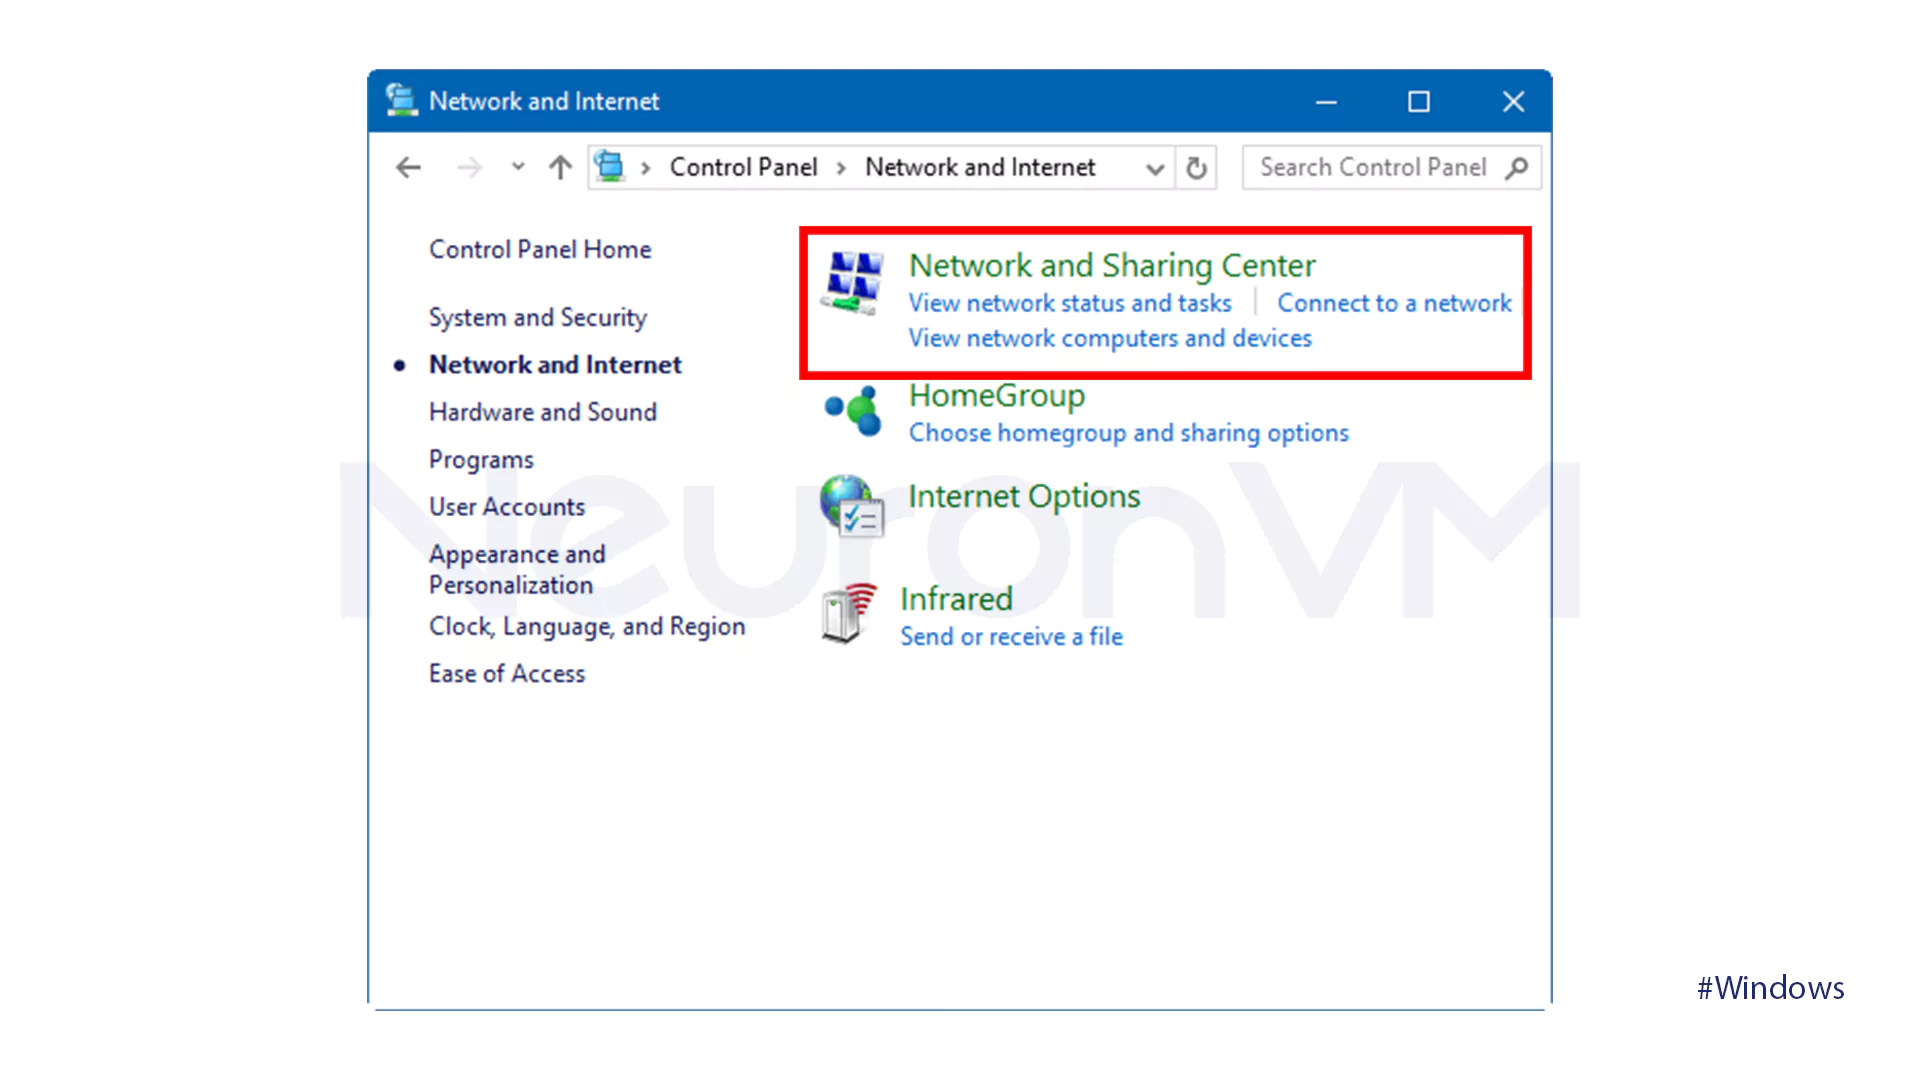Screen dimensions: 1920x1080
Task: Open Ease of Access category
Action: point(507,674)
